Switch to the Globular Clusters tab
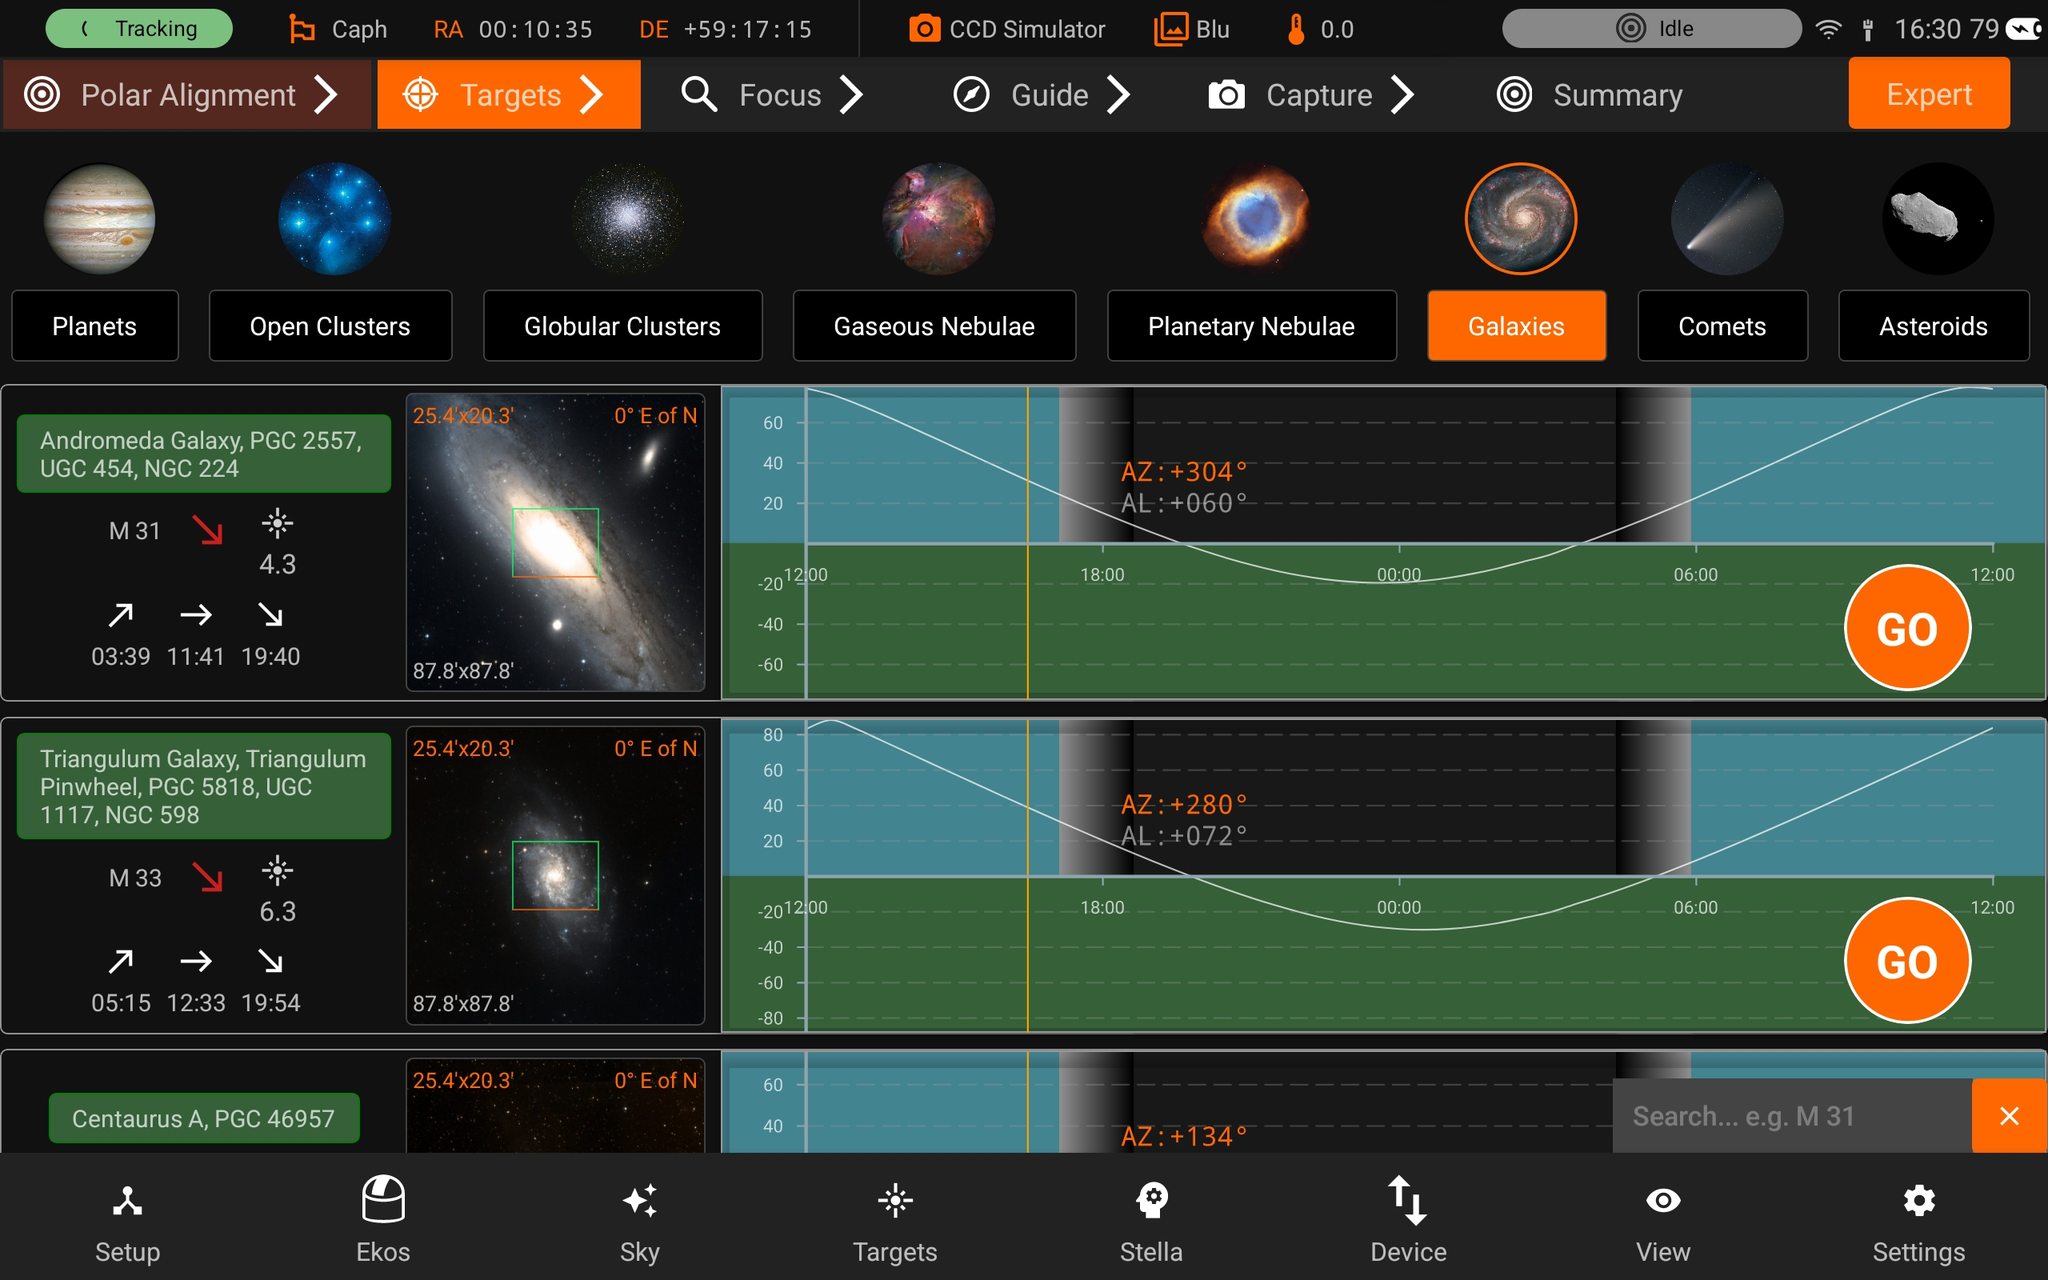 [x=622, y=326]
